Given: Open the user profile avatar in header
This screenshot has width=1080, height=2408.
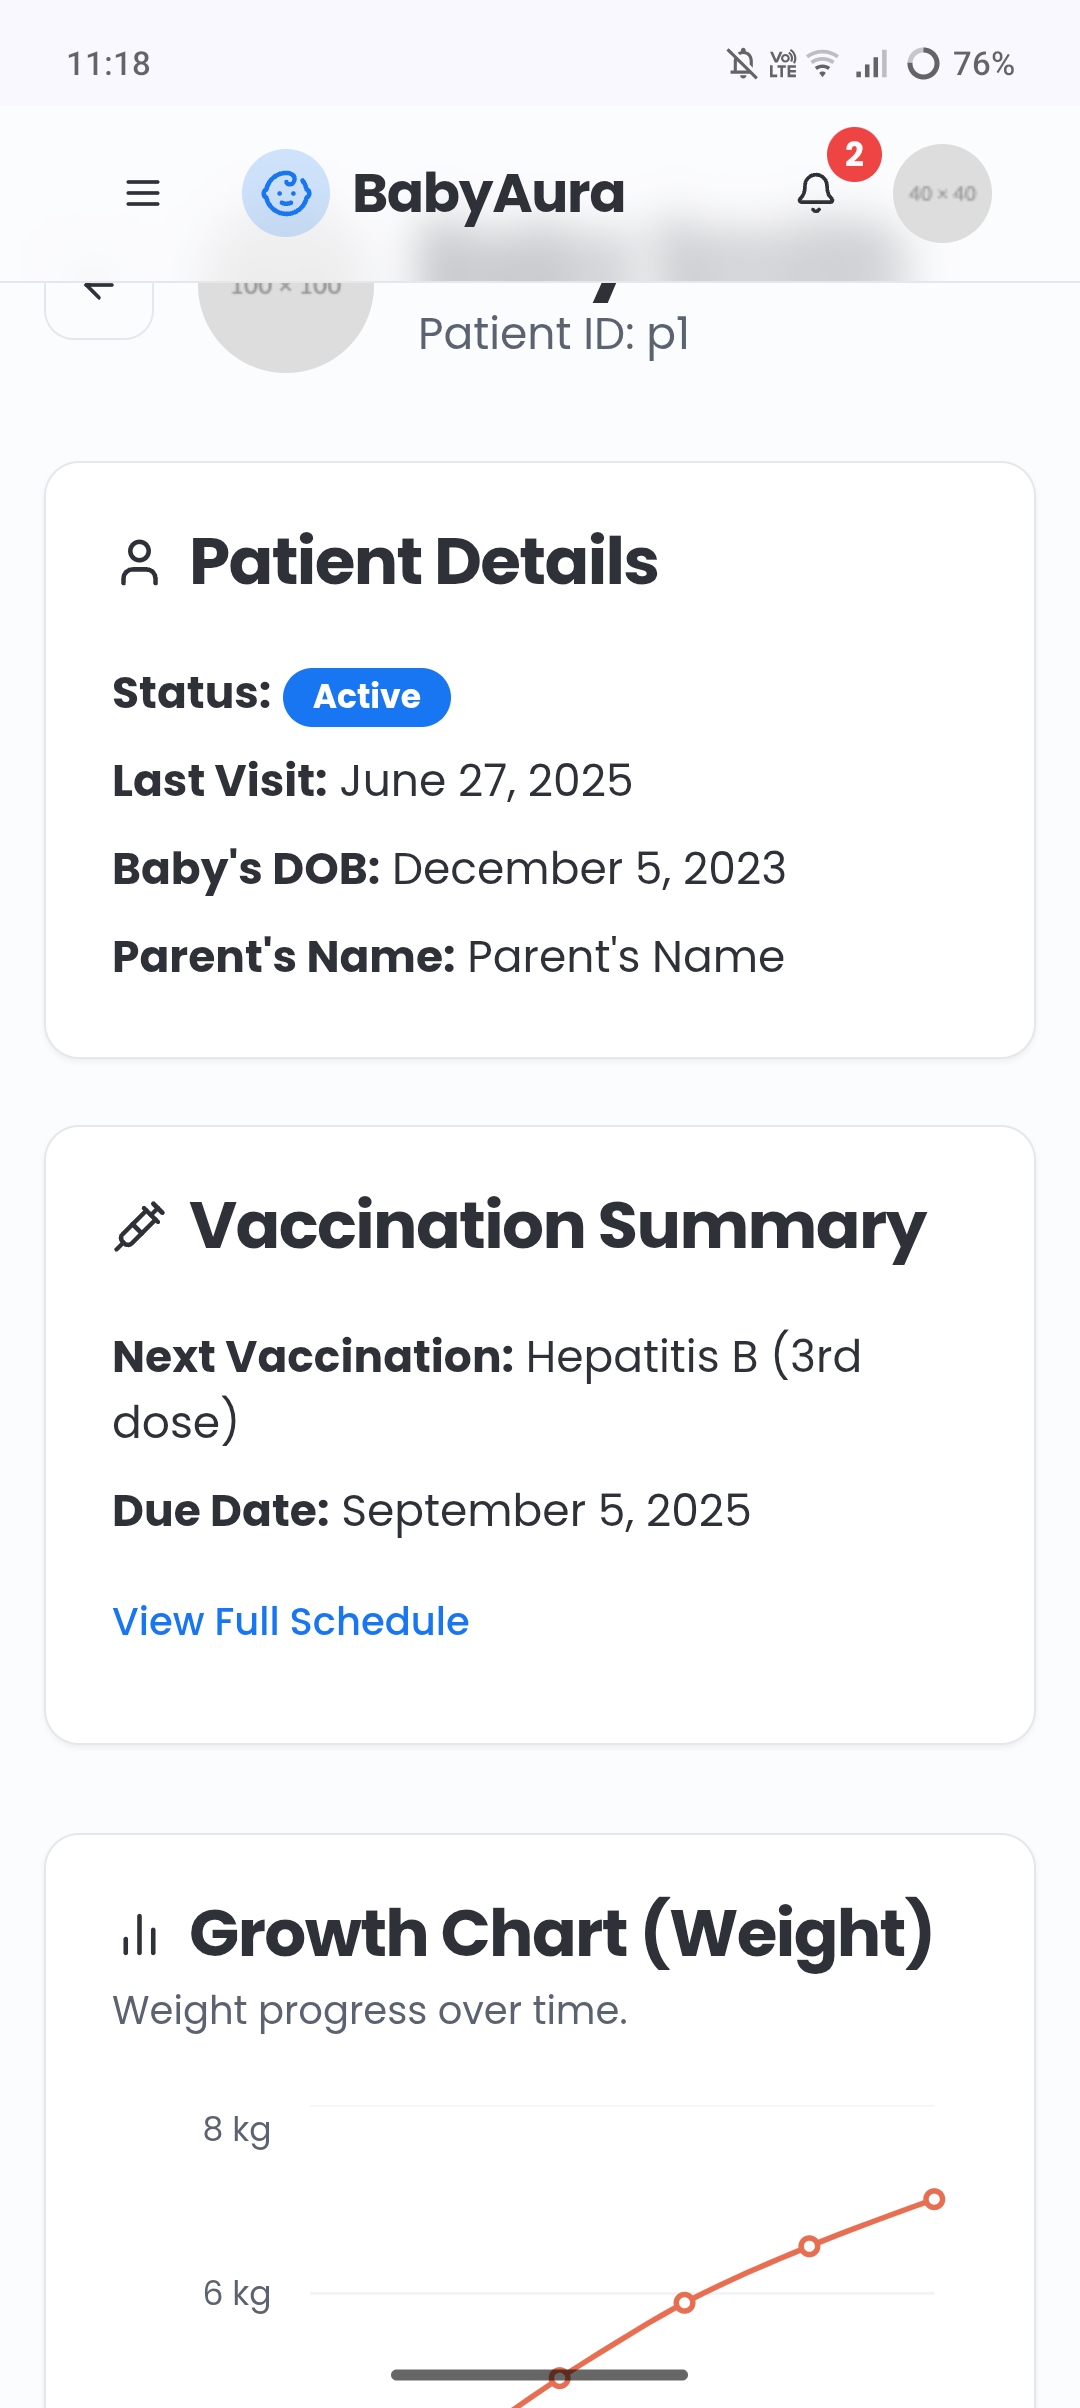Looking at the screenshot, I should click(942, 193).
